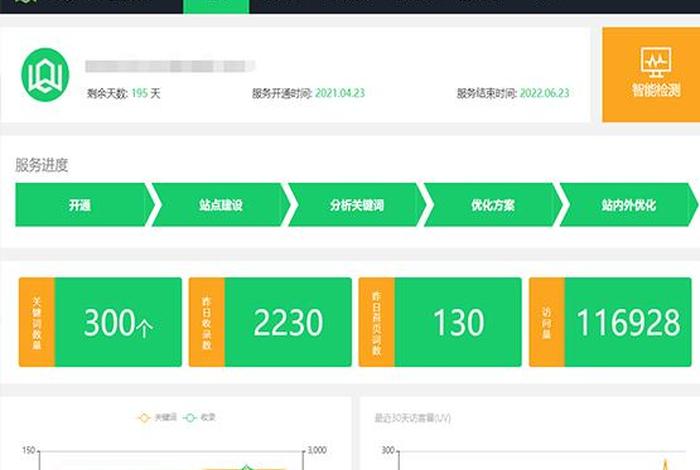Viewport: 700px width, 470px height.
Task: Select the 开通 progress step
Action: [x=85, y=205]
